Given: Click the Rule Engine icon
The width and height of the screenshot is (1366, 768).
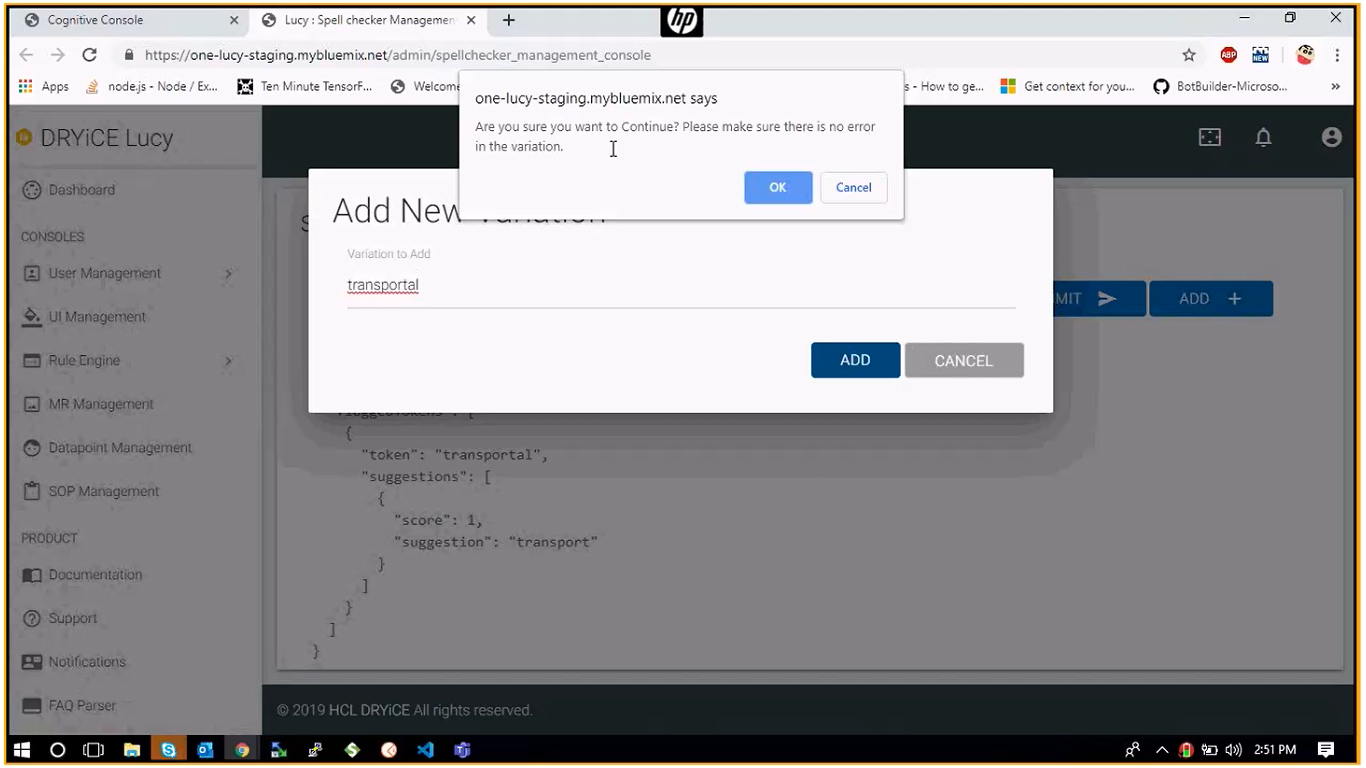Looking at the screenshot, I should pyautogui.click(x=32, y=361).
